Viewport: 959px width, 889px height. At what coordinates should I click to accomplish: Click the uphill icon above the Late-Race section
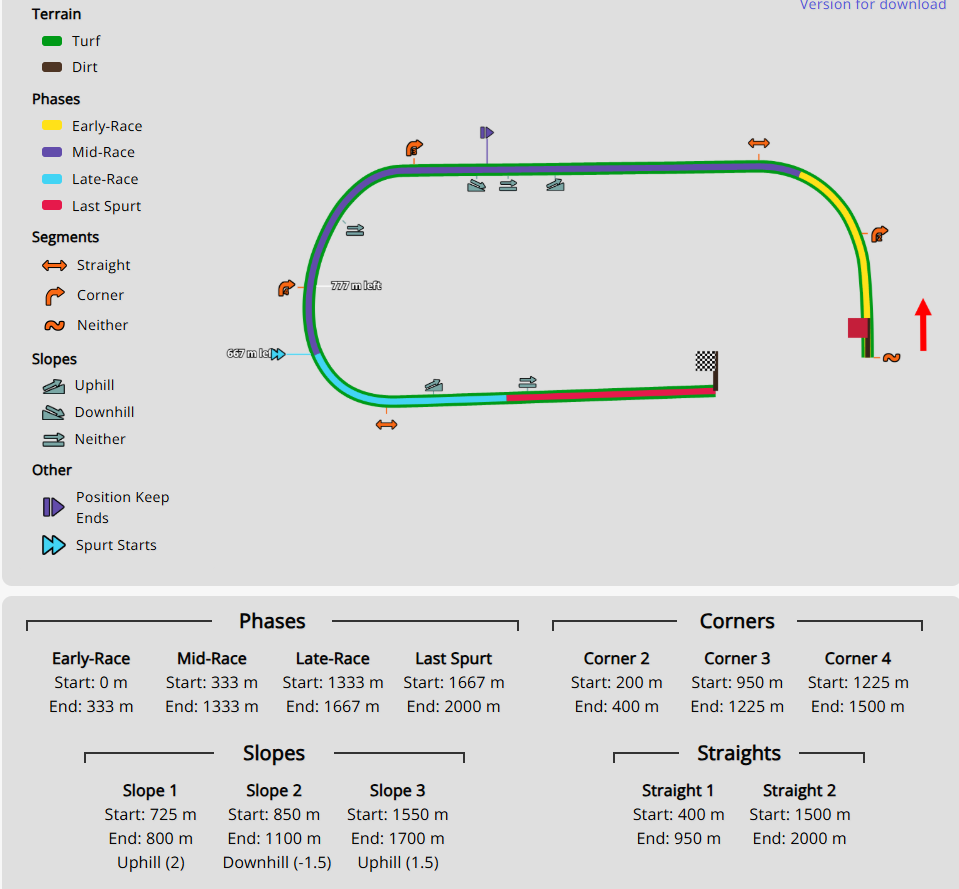434,385
